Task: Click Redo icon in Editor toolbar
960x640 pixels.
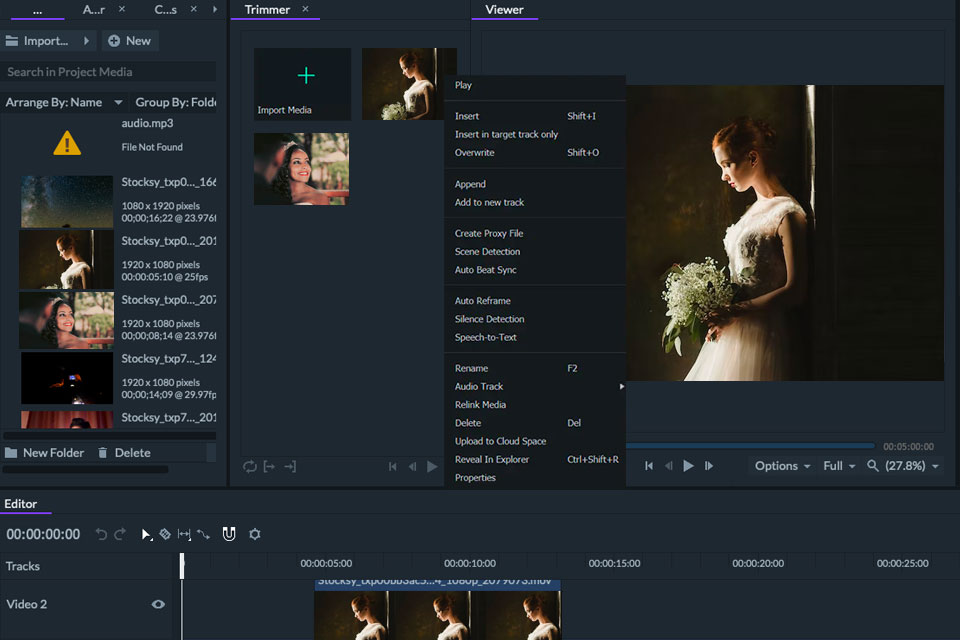Action: 120,534
